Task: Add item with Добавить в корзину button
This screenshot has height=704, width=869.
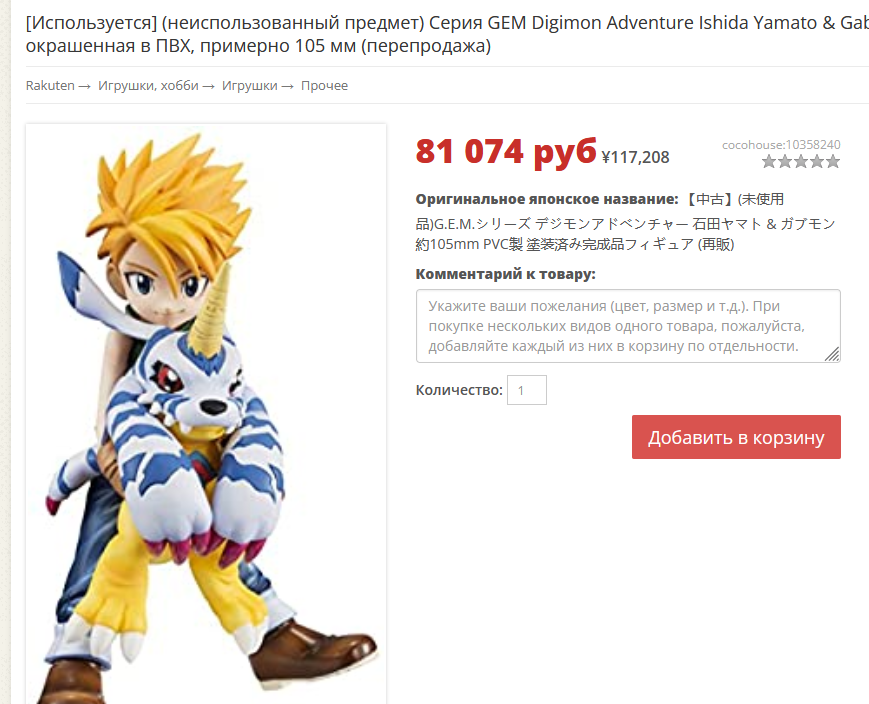Action: [x=736, y=437]
